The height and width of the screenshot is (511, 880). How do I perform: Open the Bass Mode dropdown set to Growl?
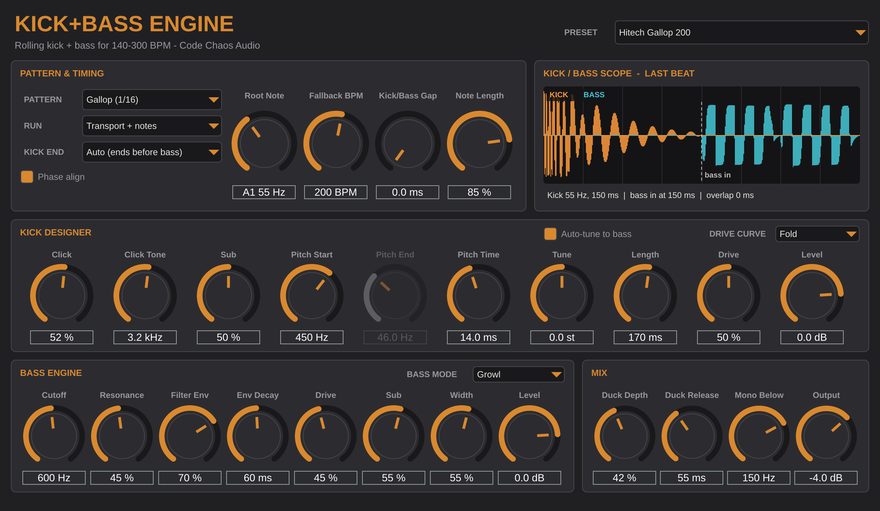[519, 374]
